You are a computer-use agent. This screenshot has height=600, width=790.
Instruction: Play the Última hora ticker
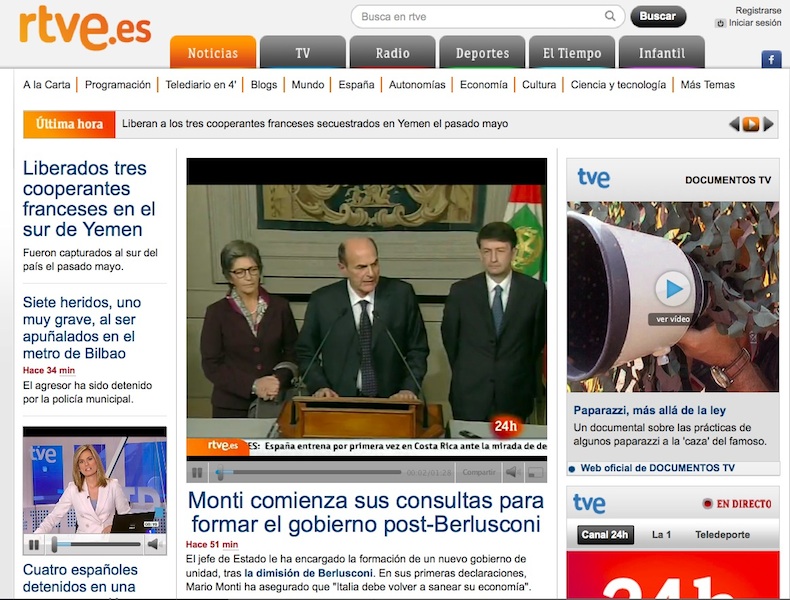click(751, 124)
